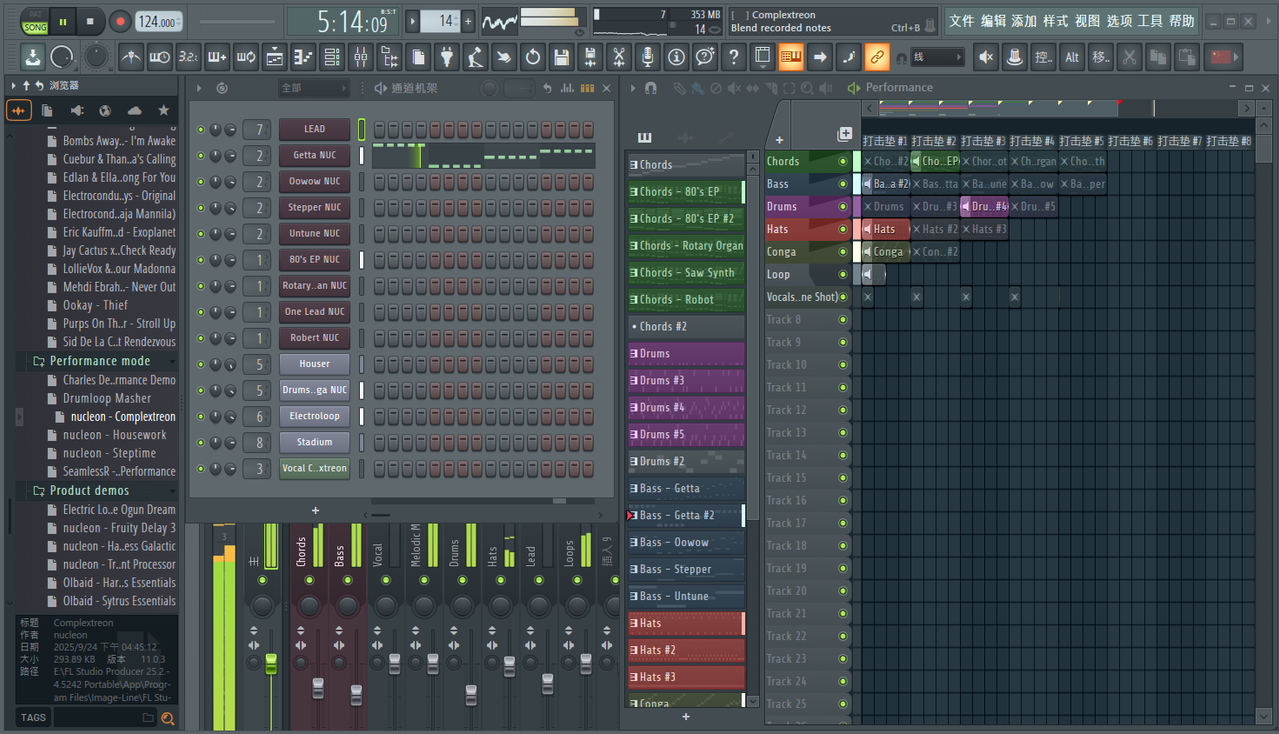The image size is (1279, 734).
Task: Open the 线 snap dropdown
Action: 937,57
